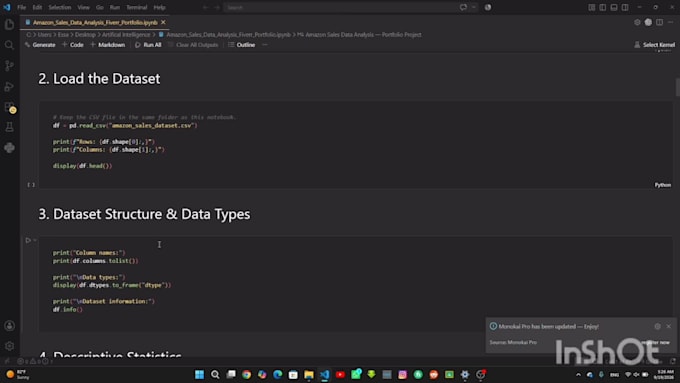This screenshot has height=383, width=680.
Task: Open notebook settings gear in editor actions
Action: [x=637, y=23]
